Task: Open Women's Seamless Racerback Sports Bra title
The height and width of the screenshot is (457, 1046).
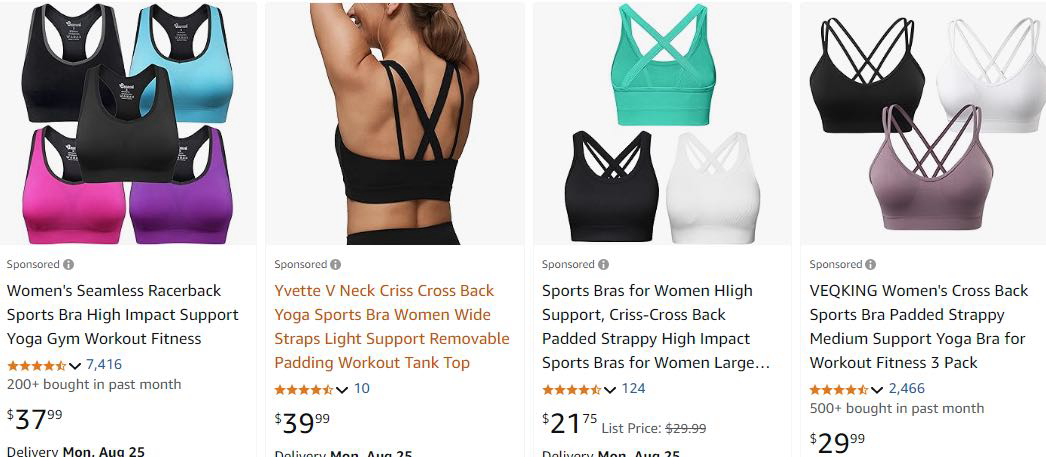Action: 123,315
